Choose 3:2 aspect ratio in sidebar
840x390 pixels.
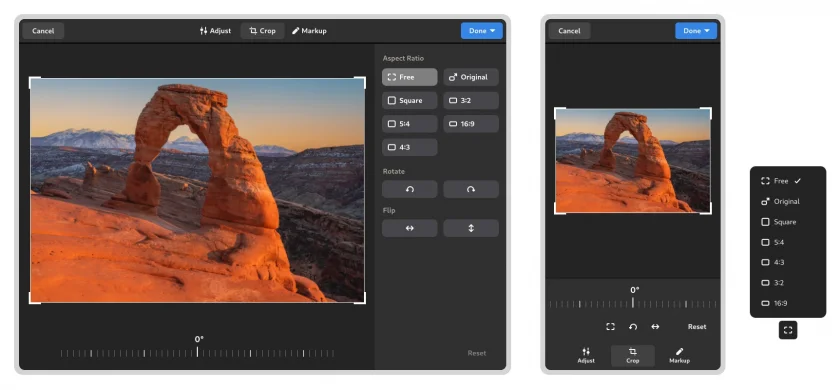point(471,101)
